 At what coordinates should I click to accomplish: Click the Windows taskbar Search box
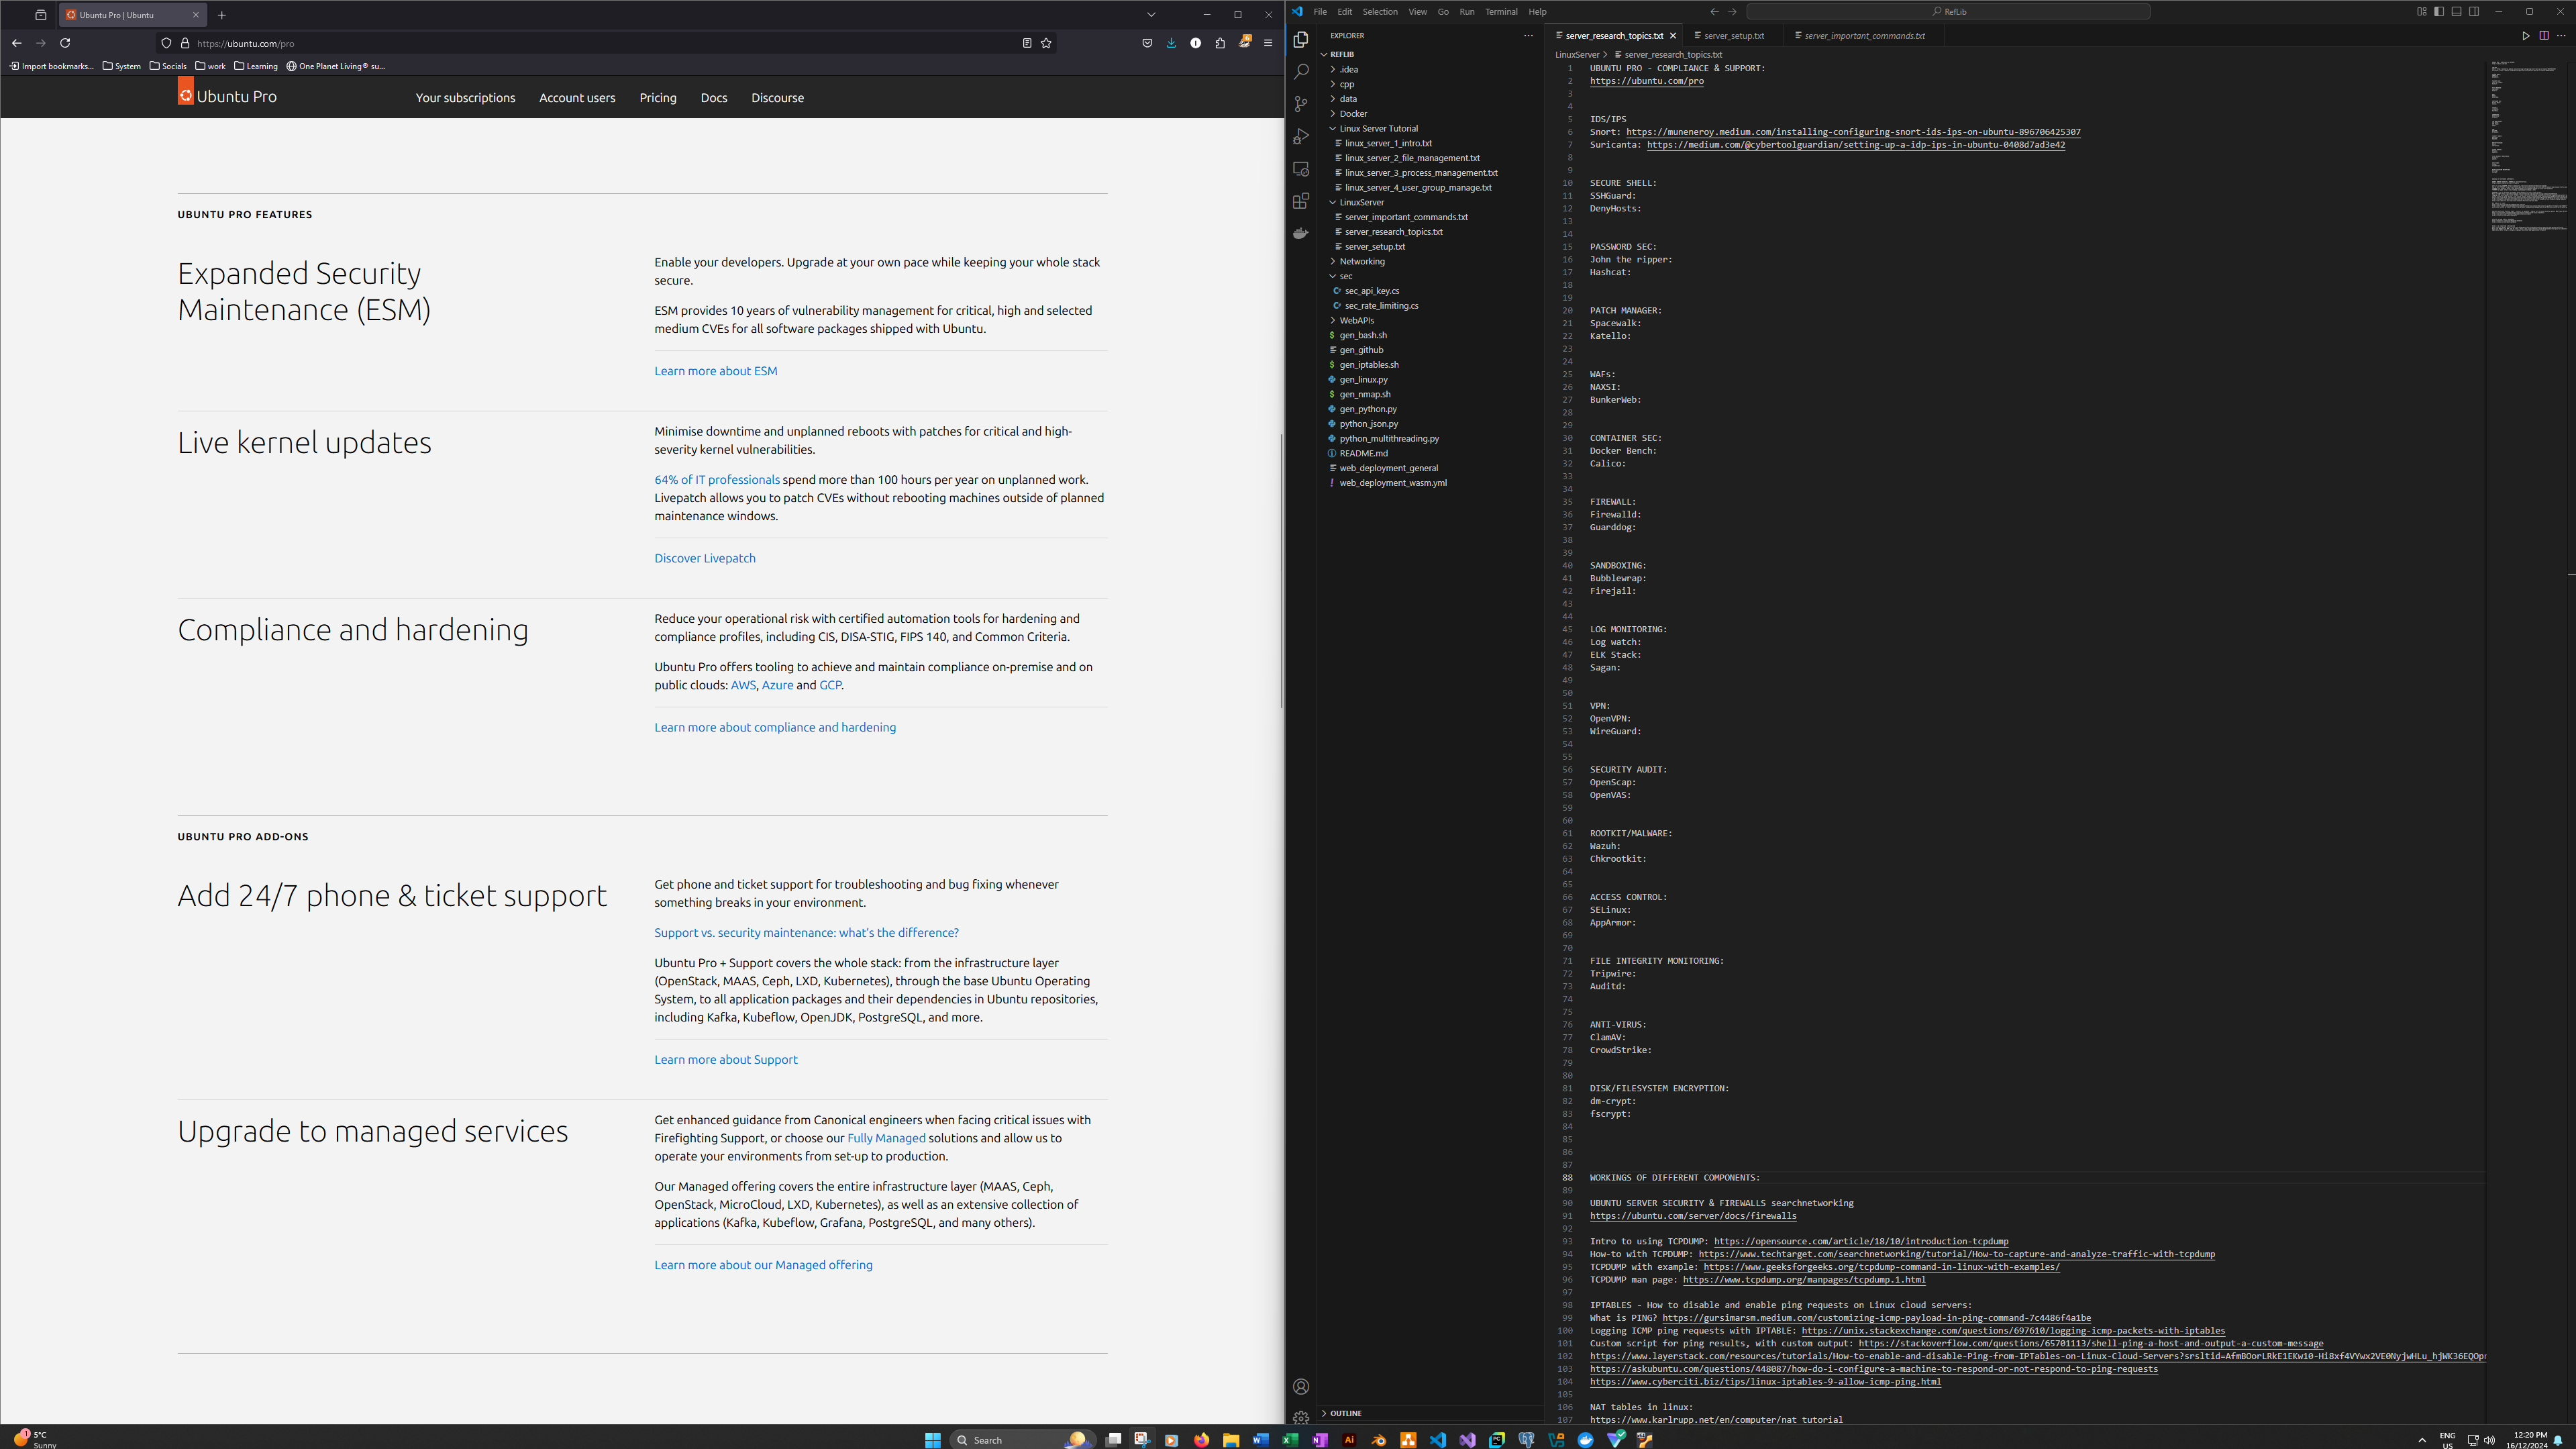(x=1022, y=1439)
